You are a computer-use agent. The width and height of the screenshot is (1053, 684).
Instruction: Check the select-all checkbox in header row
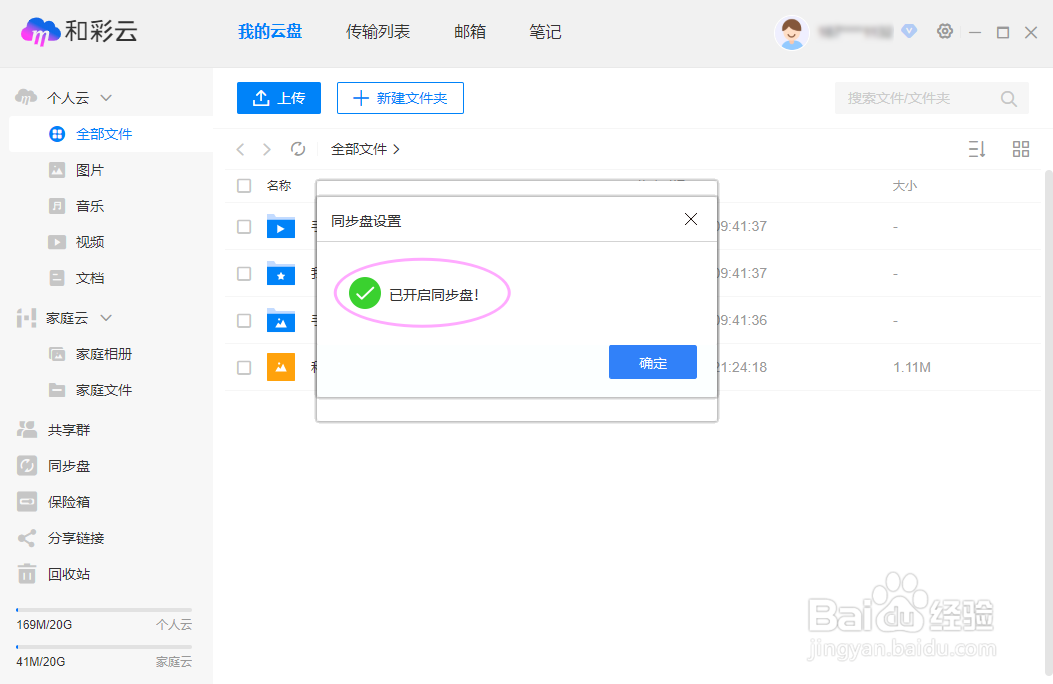pos(243,185)
